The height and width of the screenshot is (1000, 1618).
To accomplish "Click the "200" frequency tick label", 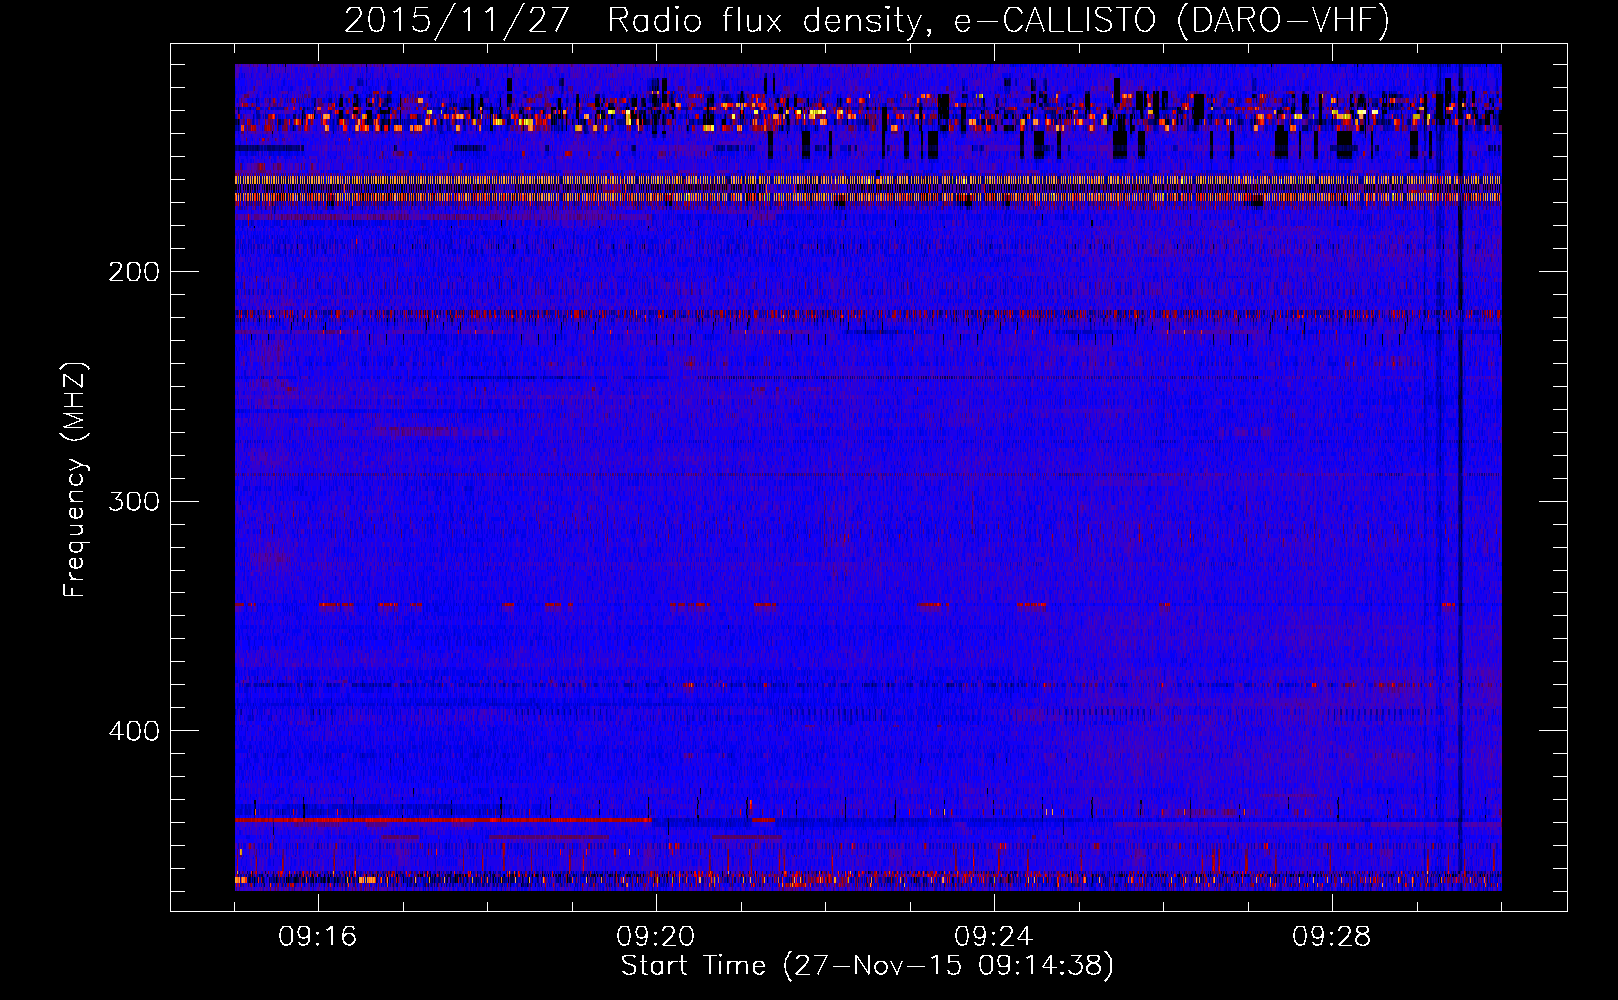I will 134,272.
